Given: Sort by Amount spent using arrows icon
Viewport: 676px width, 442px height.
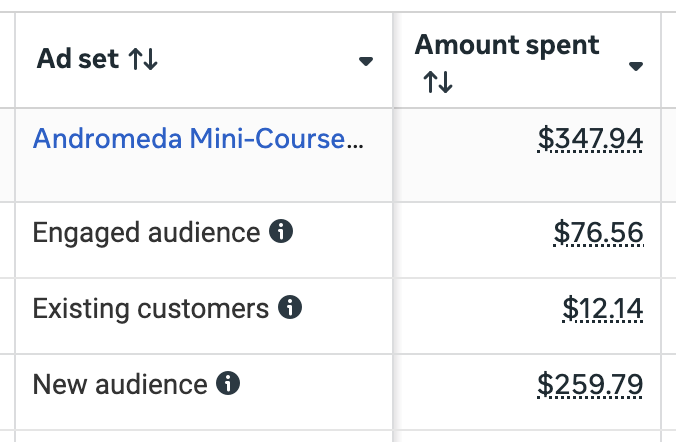Looking at the screenshot, I should (x=438, y=83).
